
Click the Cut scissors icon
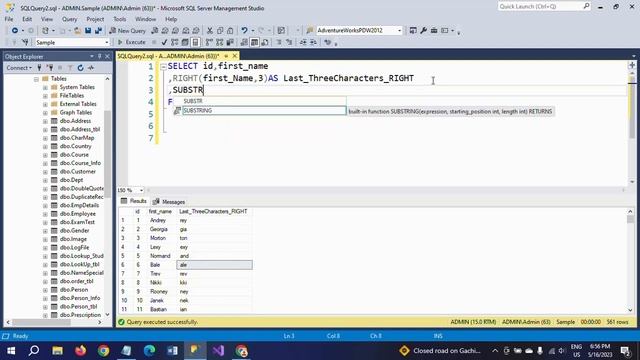click(x=210, y=31)
